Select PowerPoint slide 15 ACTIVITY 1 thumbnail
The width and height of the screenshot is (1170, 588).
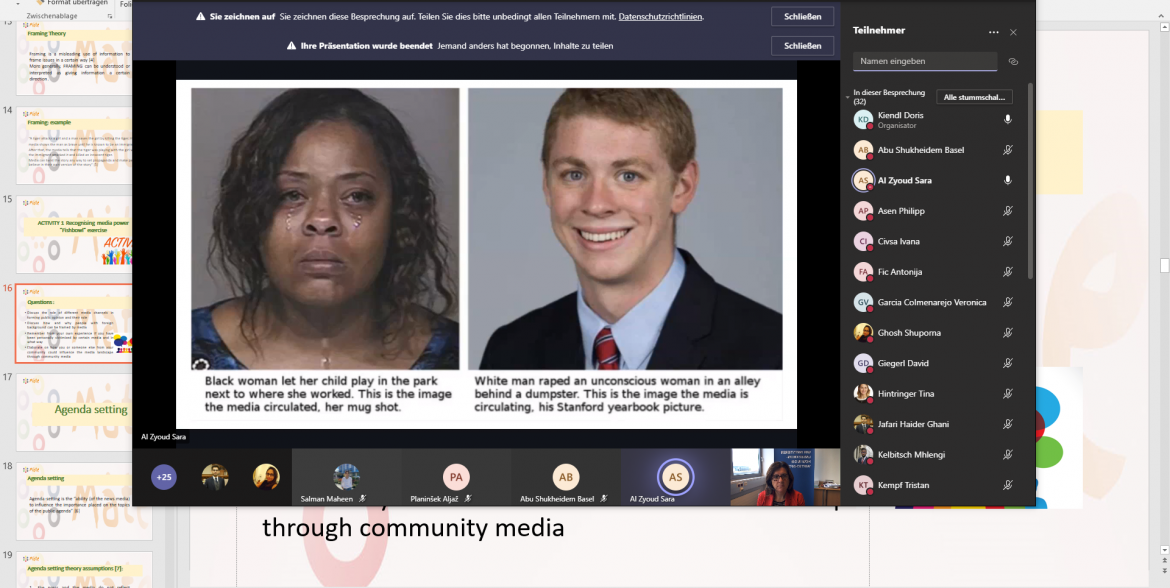(x=75, y=235)
